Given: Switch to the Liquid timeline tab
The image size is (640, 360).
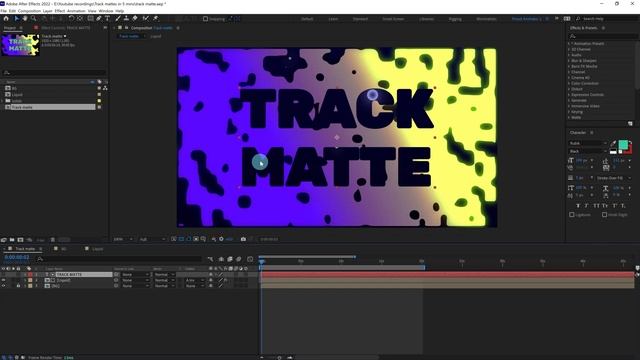Looking at the screenshot, I should point(97,249).
